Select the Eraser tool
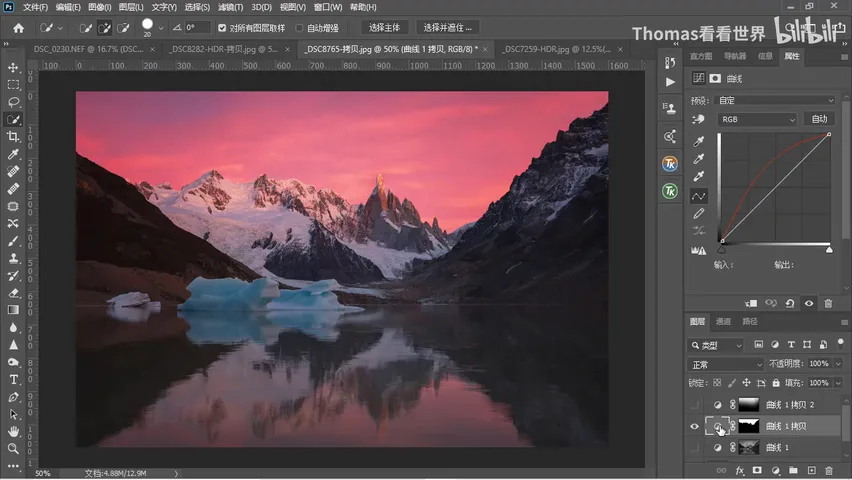 13,294
